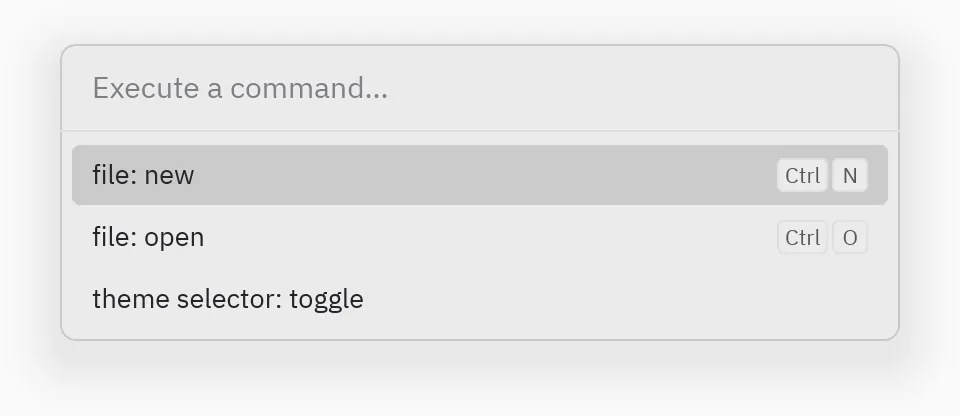Image resolution: width=960 pixels, height=416 pixels.
Task: Run the "theme selector: toggle" command
Action: 480,299
